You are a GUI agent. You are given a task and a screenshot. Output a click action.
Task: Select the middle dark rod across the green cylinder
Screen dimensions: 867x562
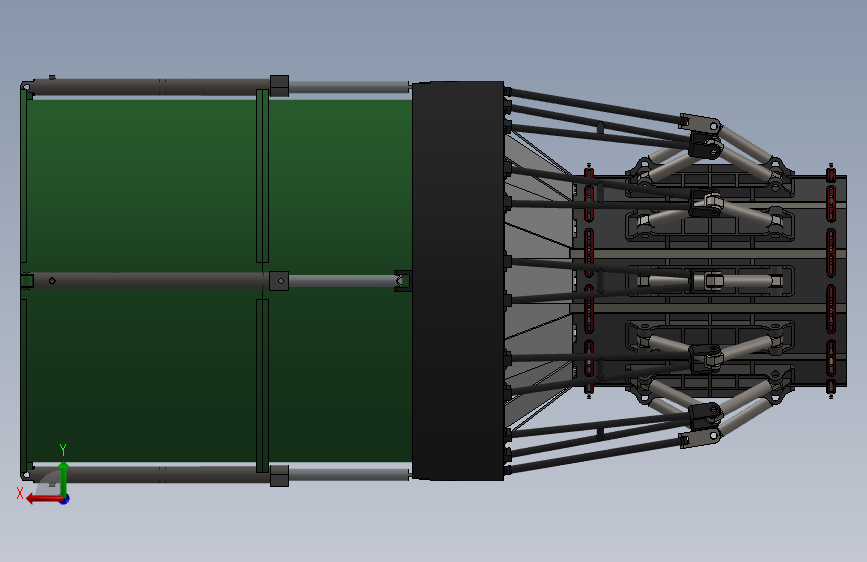149,280
